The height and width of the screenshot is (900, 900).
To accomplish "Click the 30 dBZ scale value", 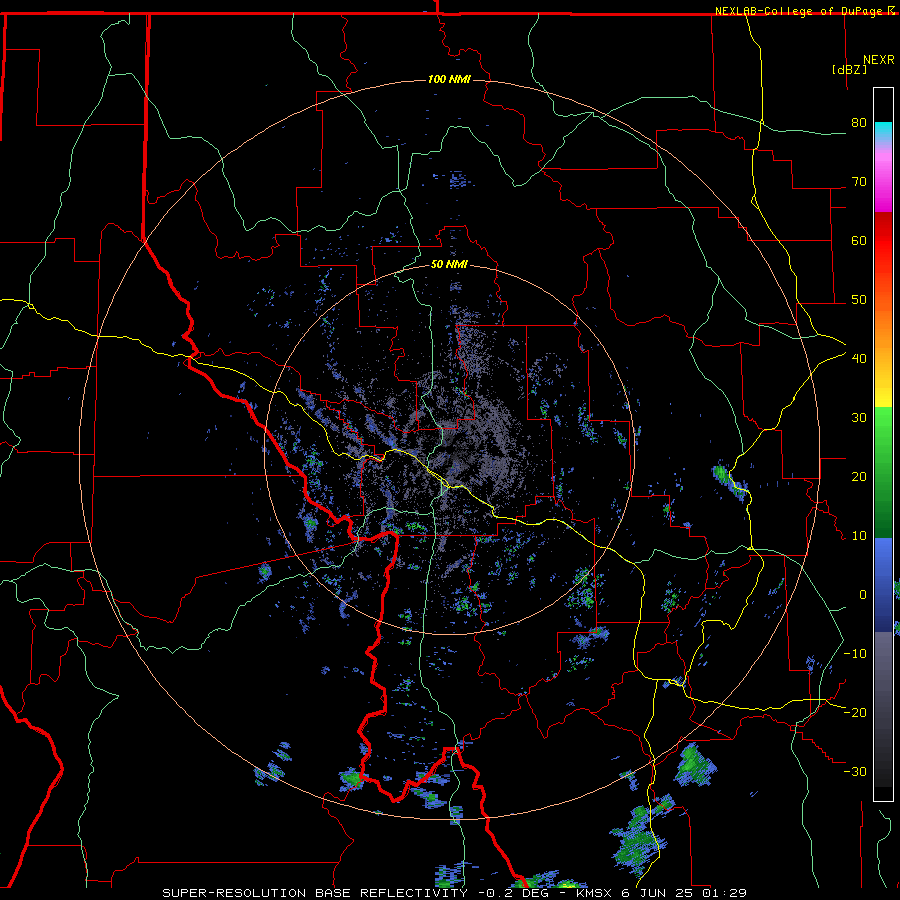I will [x=859, y=418].
